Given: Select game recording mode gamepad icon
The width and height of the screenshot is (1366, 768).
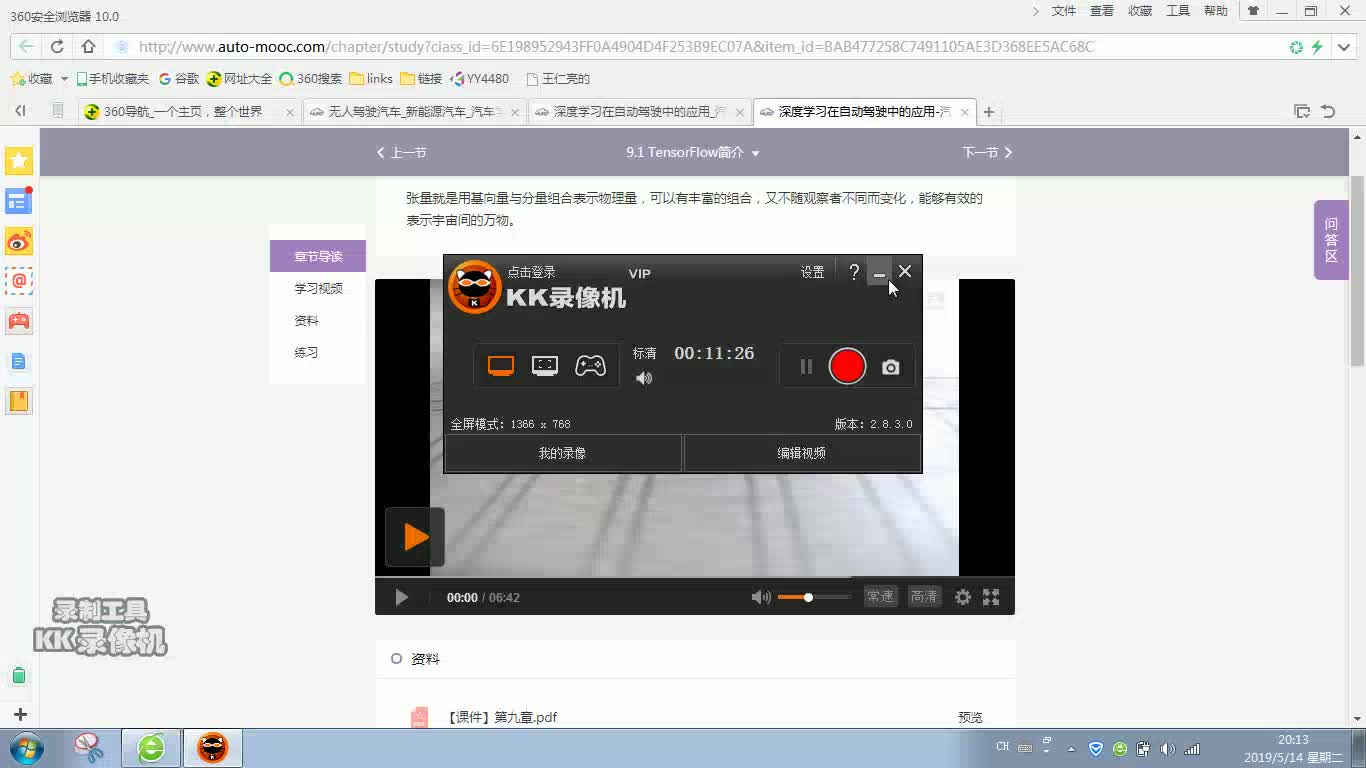Looking at the screenshot, I should pyautogui.click(x=590, y=366).
